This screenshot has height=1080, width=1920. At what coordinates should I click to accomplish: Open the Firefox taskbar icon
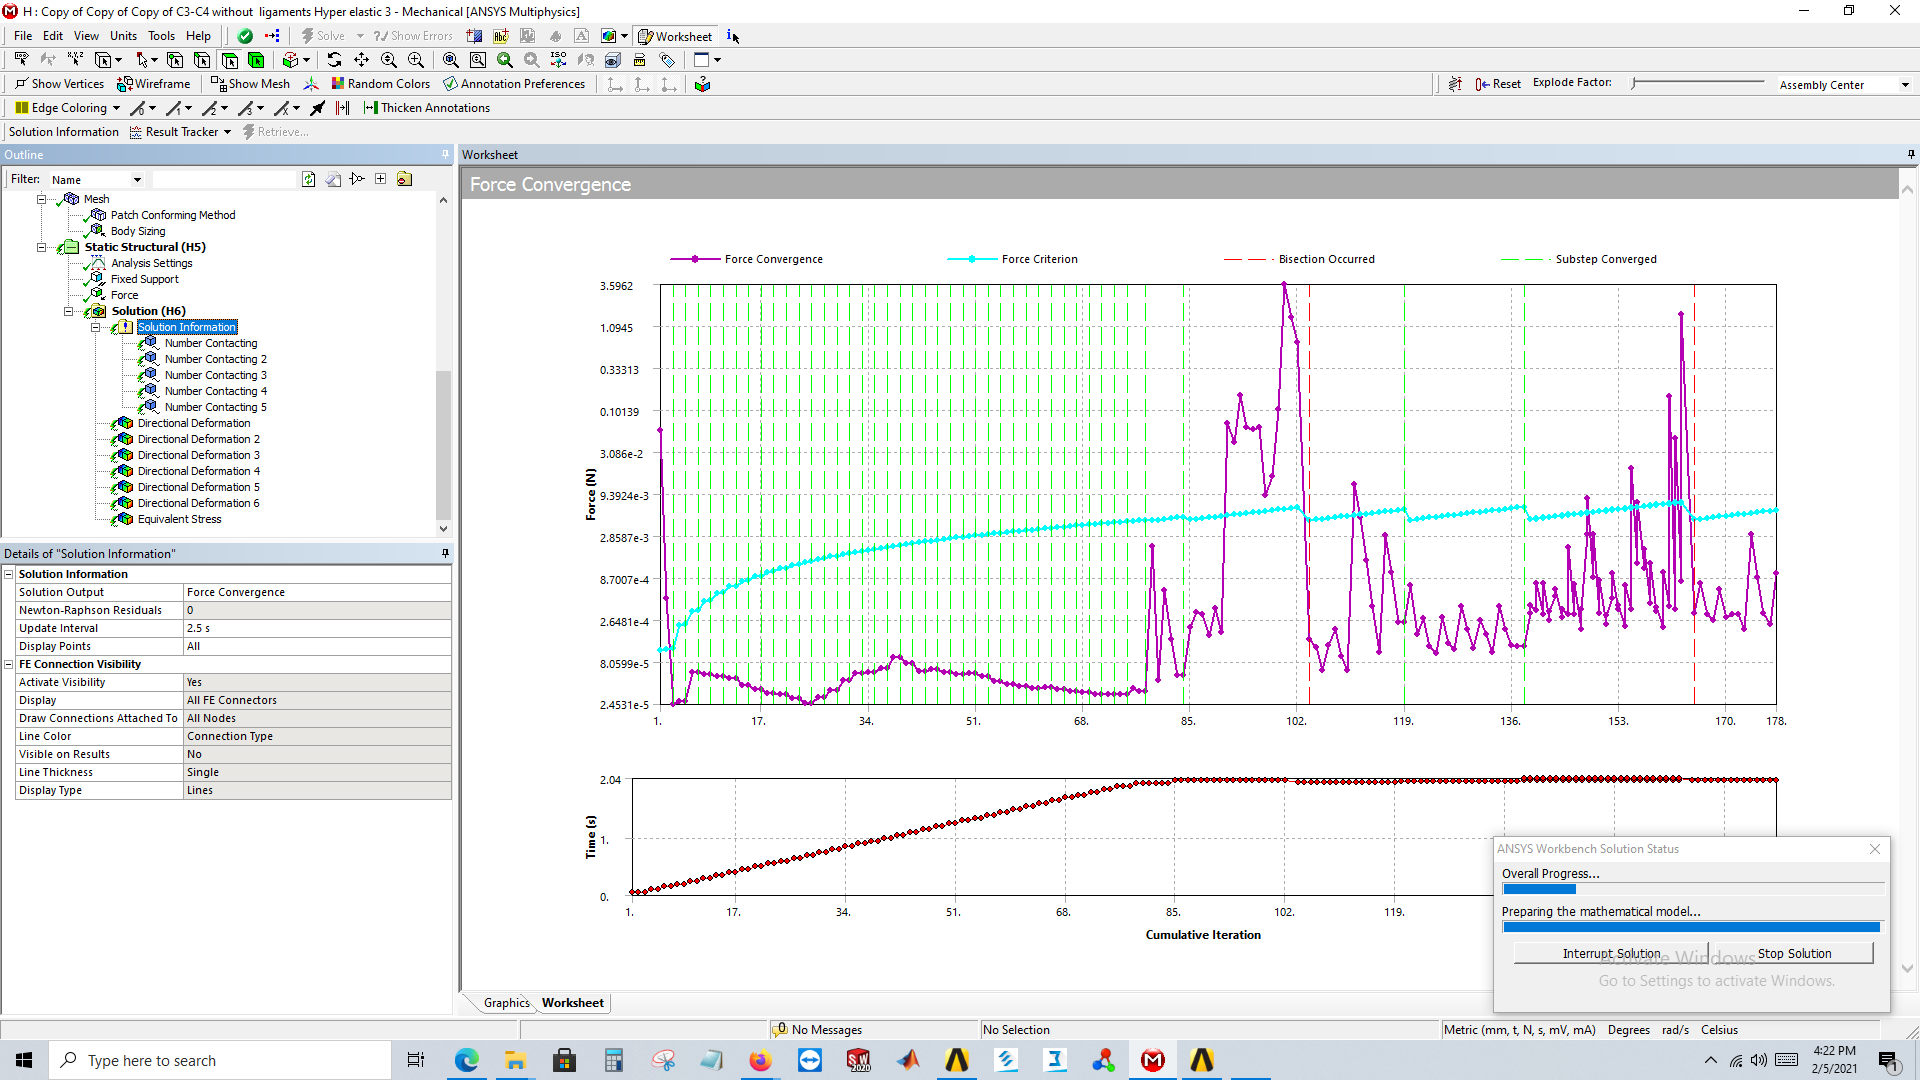tap(761, 1060)
